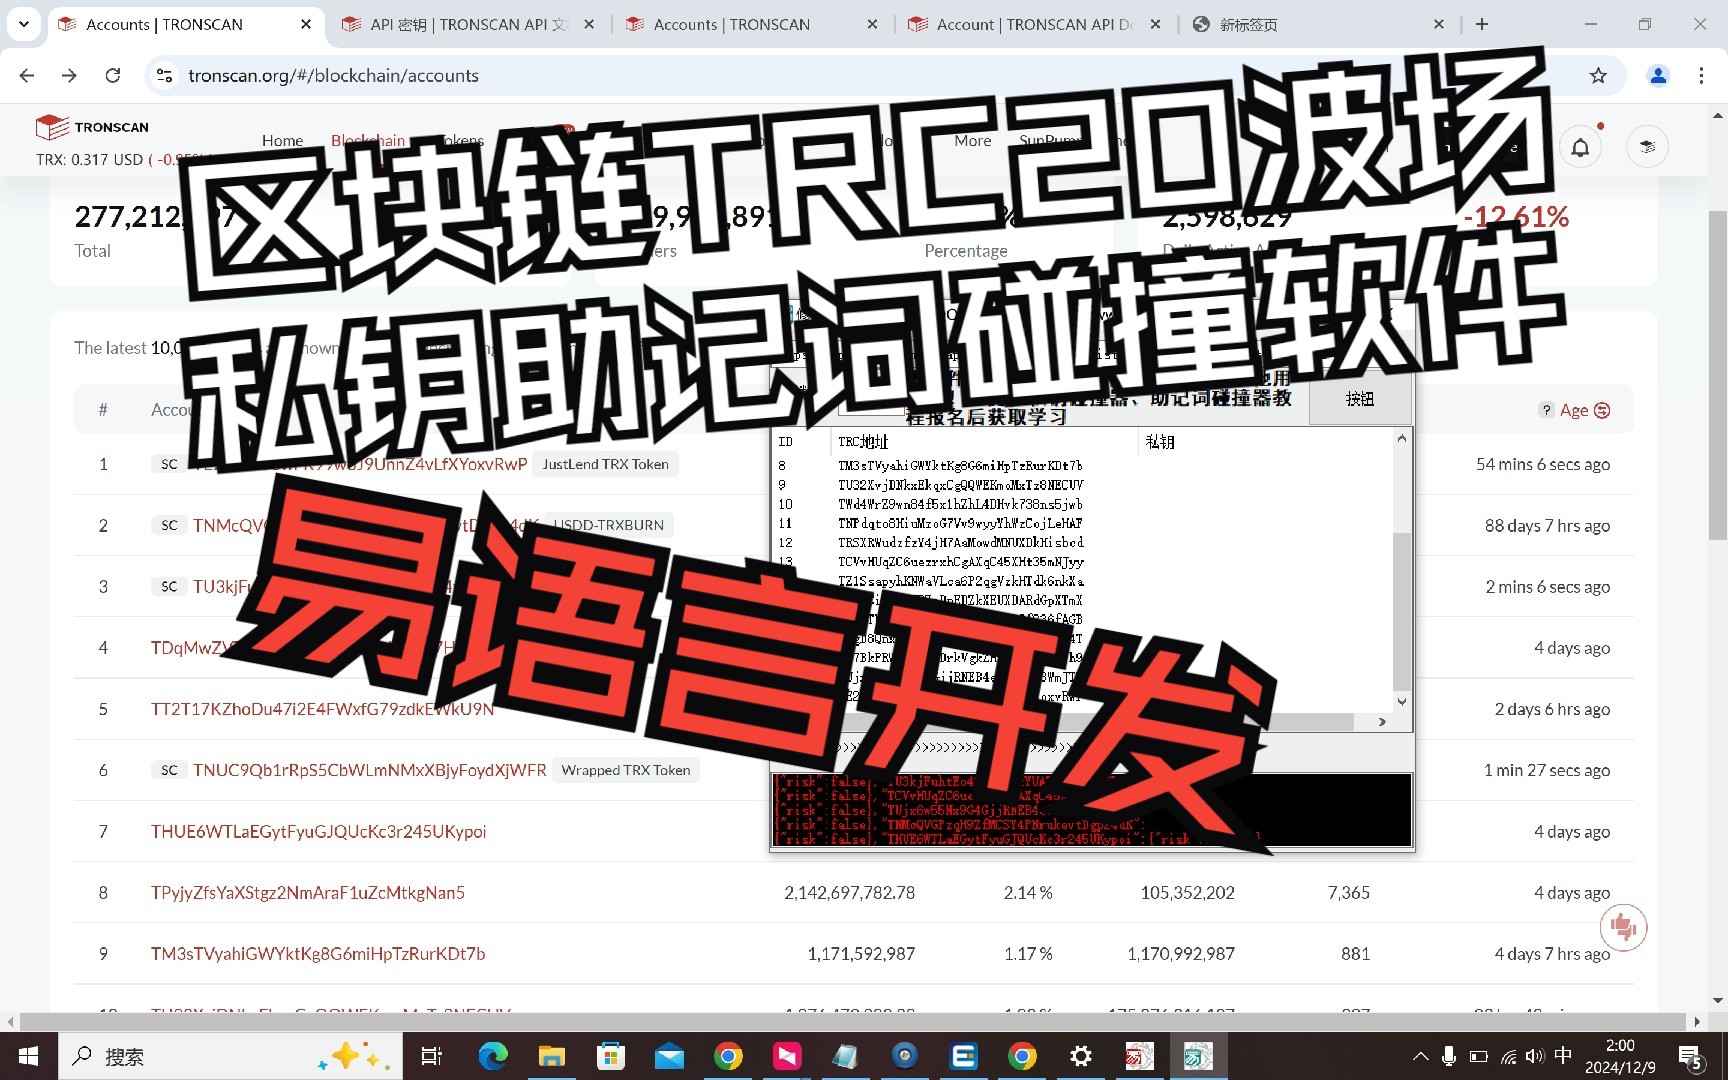Click the floating share icon near row 9

coord(1623,928)
